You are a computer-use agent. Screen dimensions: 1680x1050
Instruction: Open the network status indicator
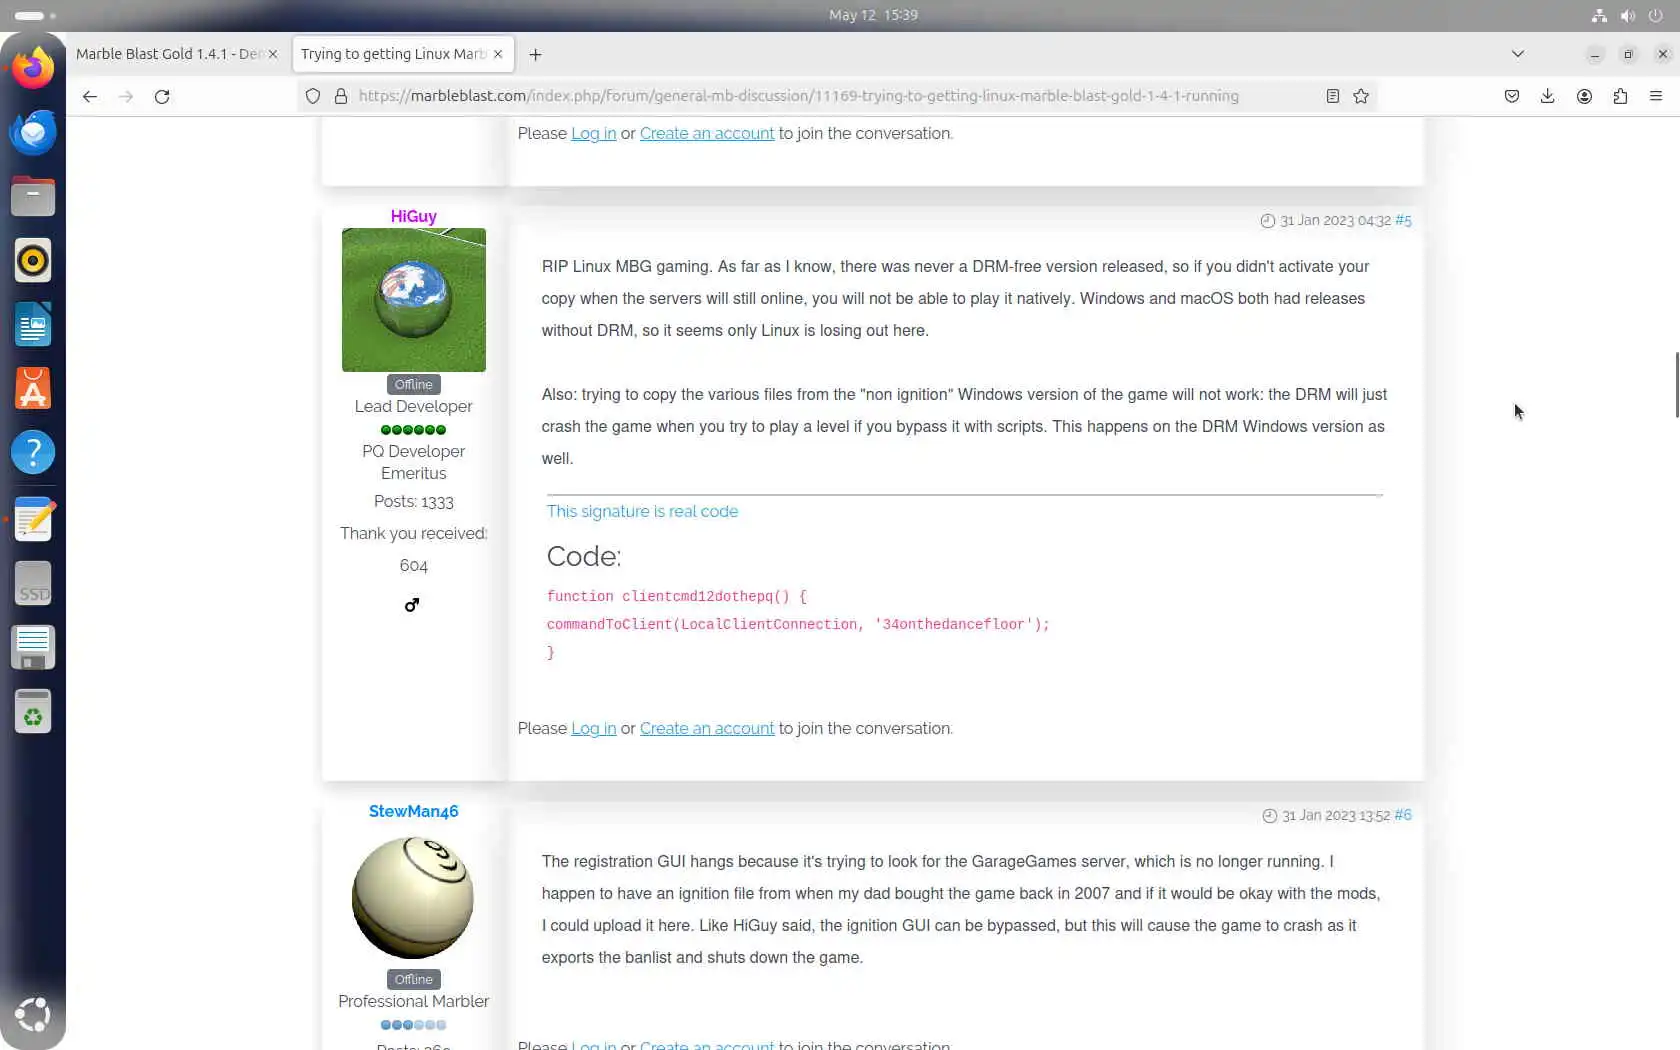pyautogui.click(x=1599, y=15)
